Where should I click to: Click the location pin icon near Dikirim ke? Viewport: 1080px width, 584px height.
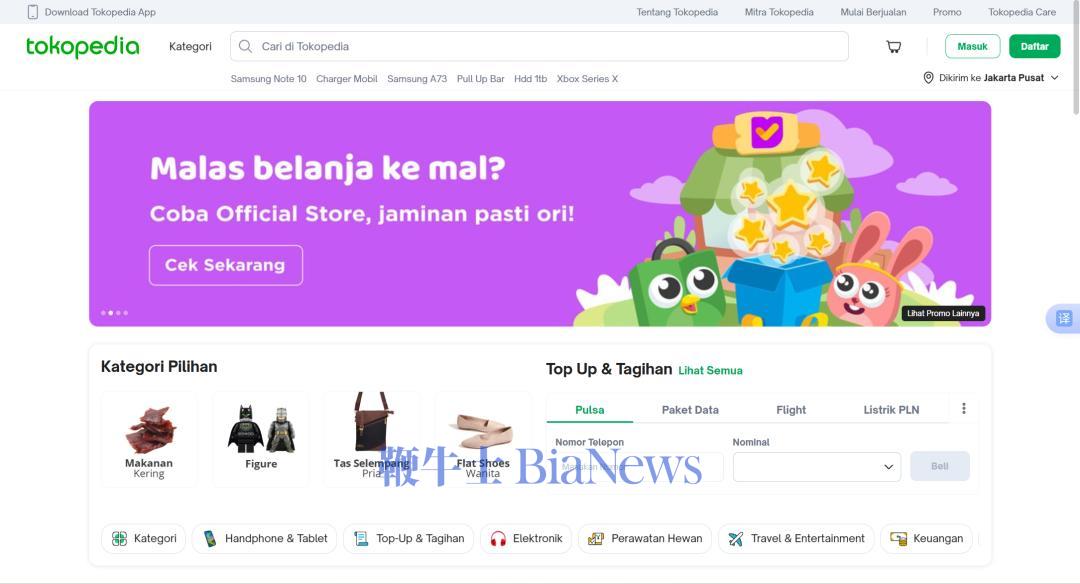click(x=928, y=78)
